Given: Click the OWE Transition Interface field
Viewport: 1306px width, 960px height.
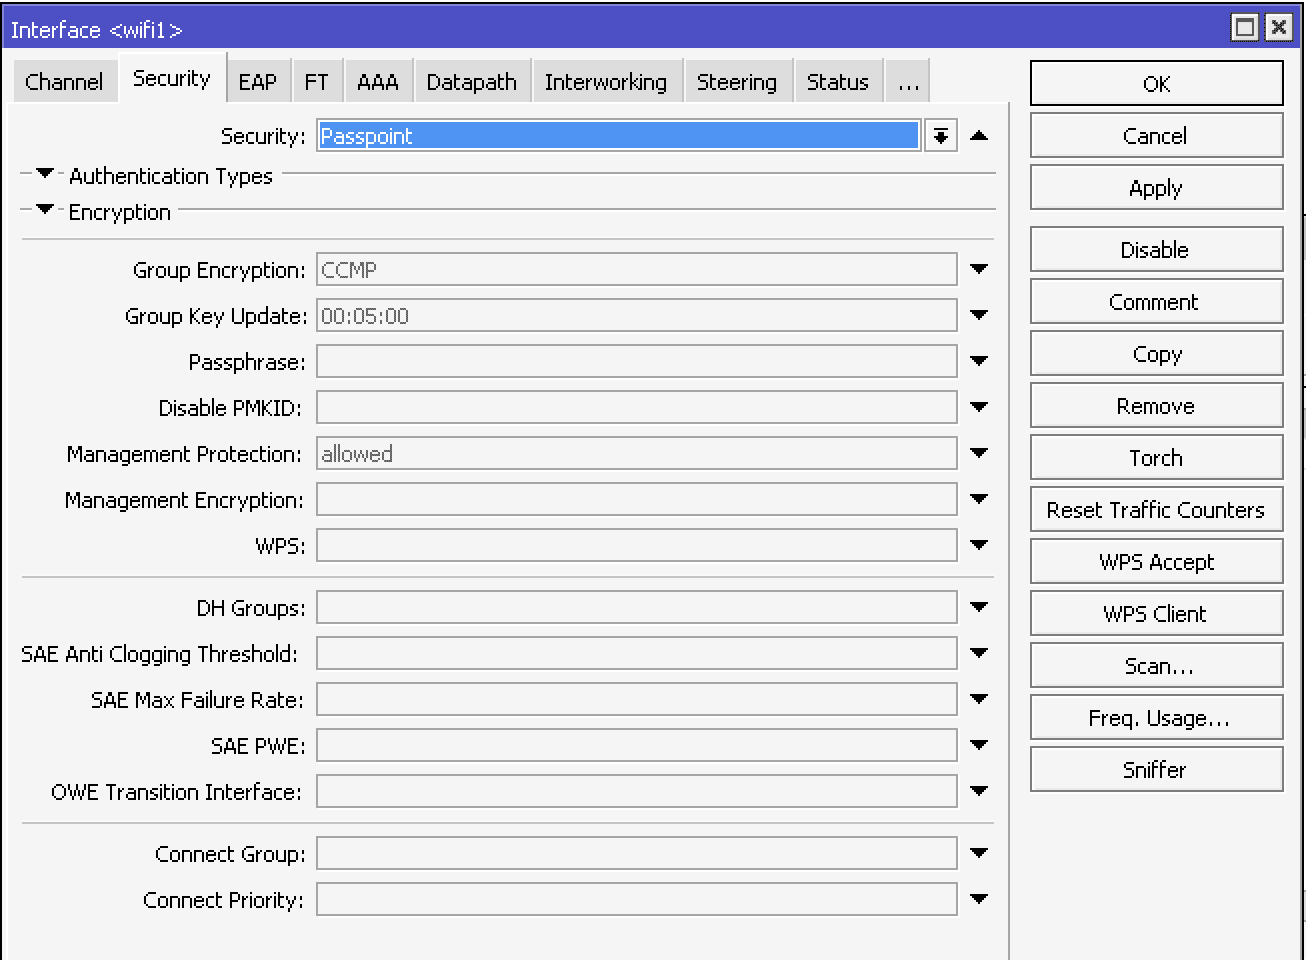Looking at the screenshot, I should click(637, 792).
